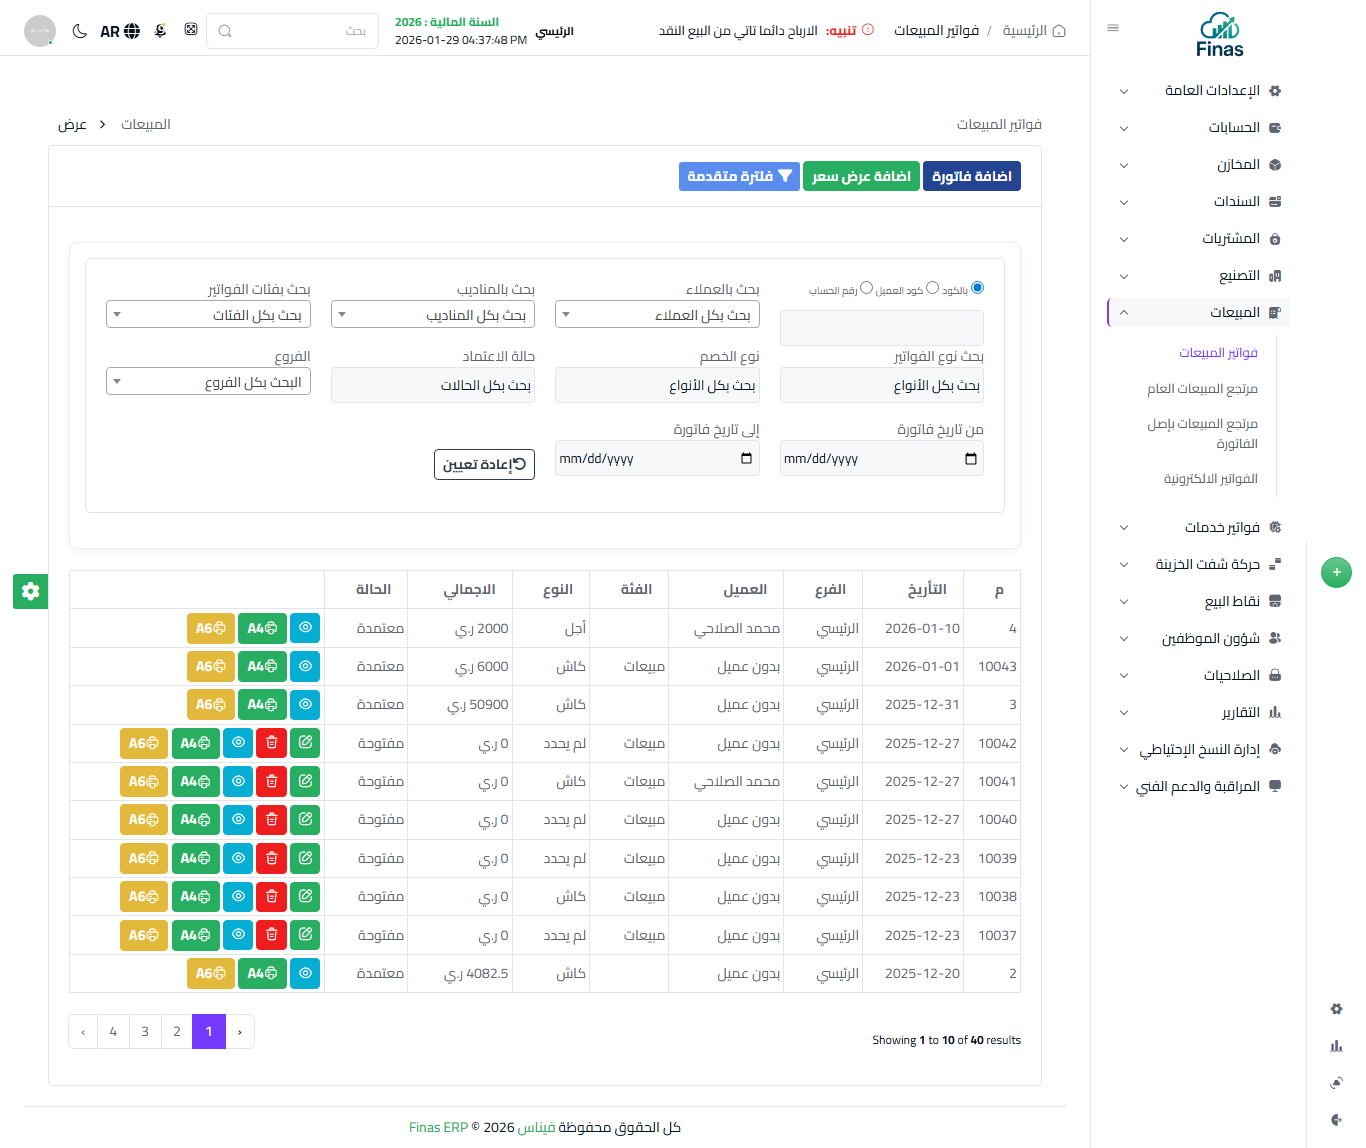This screenshot has height=1148, width=1366.
Task: Open the notifications bell
Action: 160,31
